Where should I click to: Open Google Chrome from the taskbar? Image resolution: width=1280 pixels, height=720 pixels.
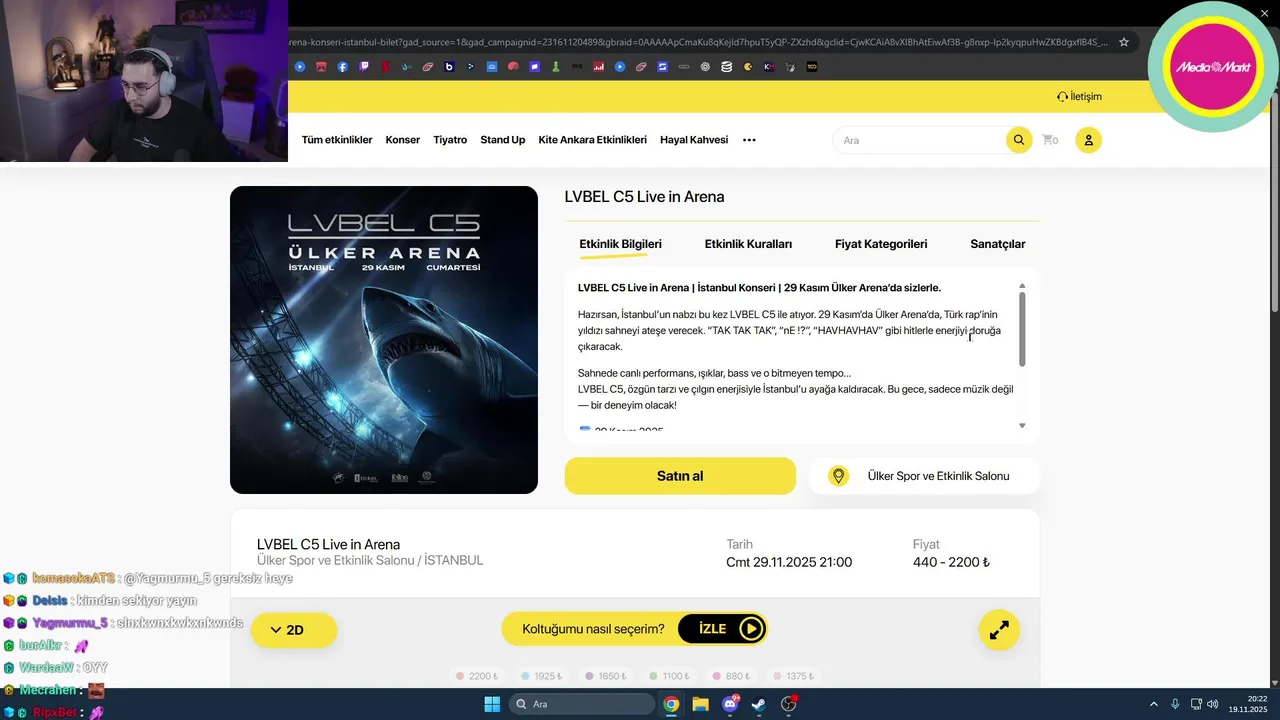671,704
